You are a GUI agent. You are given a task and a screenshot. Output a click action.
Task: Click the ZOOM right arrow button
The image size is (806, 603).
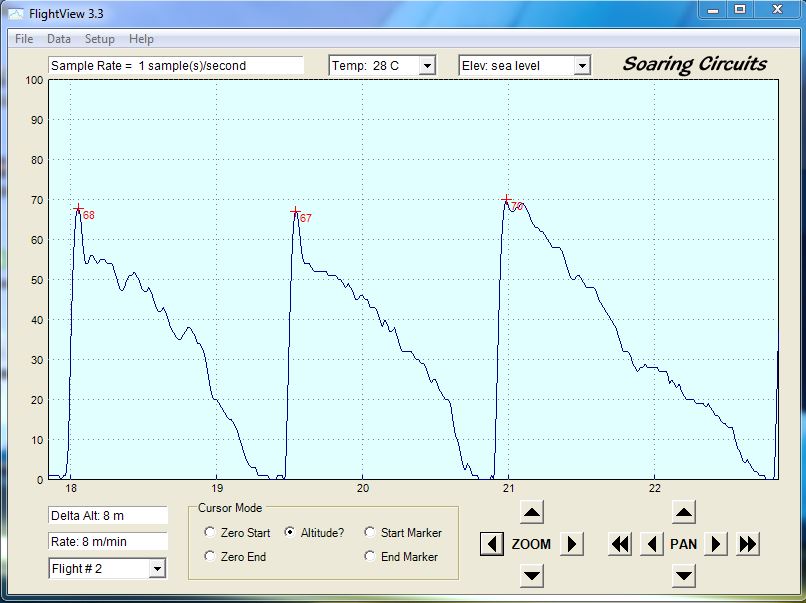pyautogui.click(x=571, y=544)
